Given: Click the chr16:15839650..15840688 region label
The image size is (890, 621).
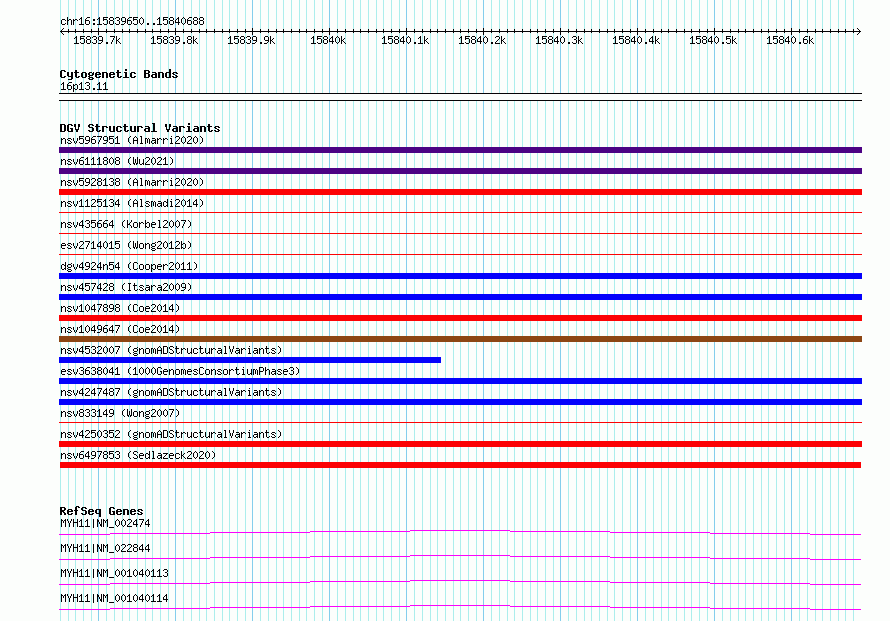Looking at the screenshot, I should click(x=132, y=22).
